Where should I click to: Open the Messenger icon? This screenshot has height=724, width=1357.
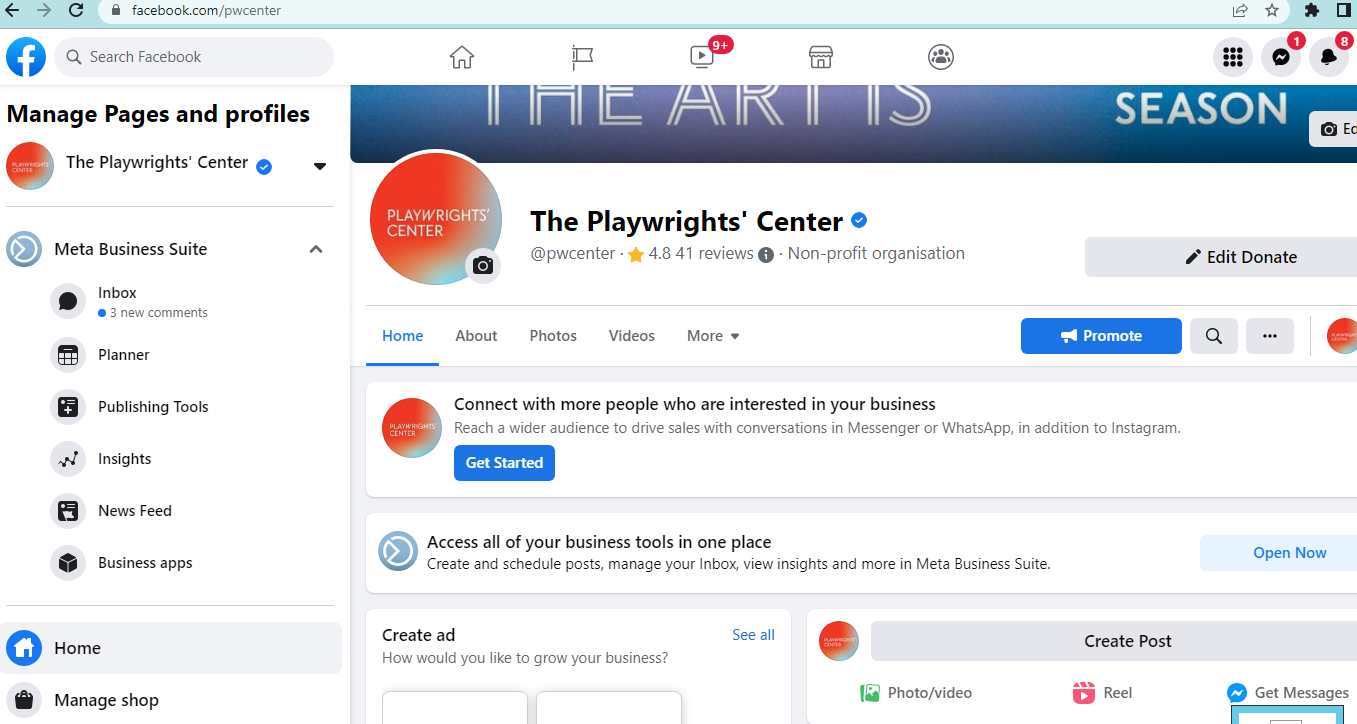[x=1281, y=57]
